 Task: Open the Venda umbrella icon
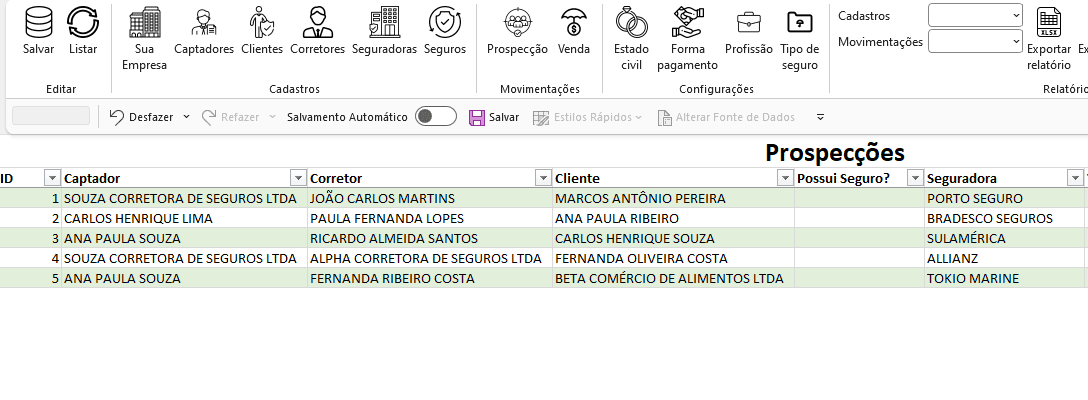[x=573, y=22]
